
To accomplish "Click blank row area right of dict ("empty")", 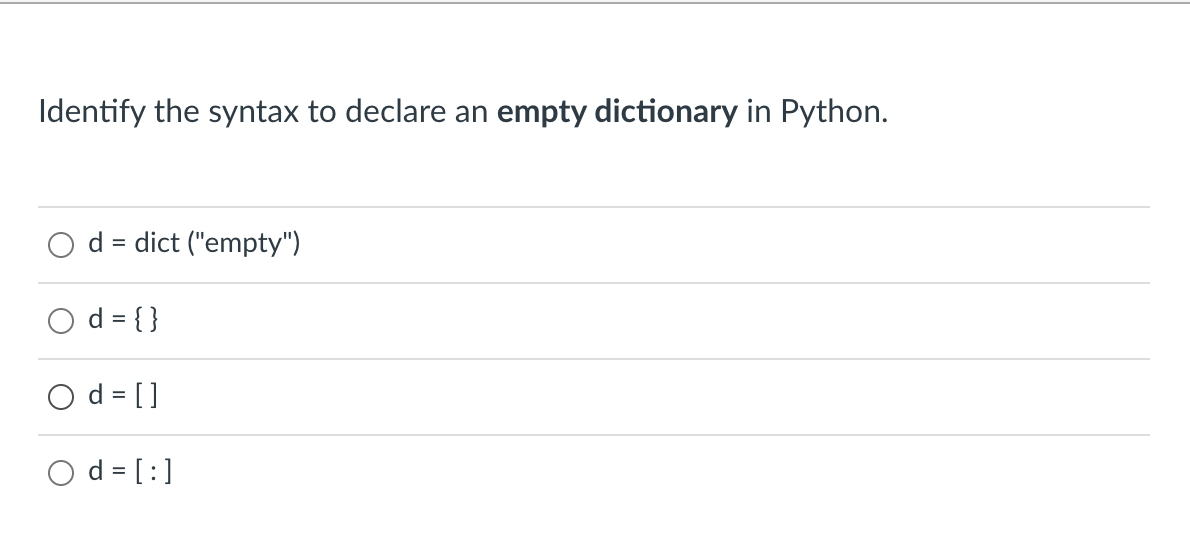I will [x=725, y=245].
